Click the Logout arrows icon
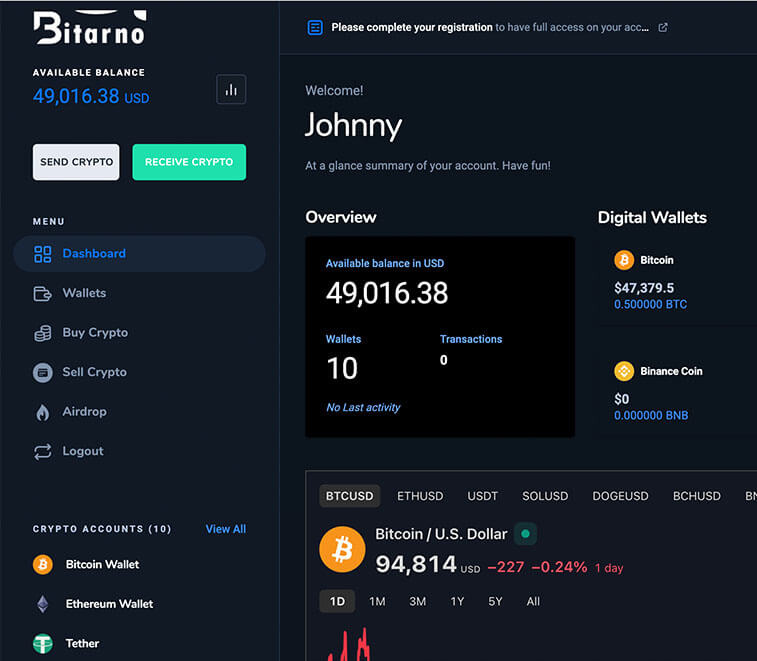 click(x=42, y=452)
